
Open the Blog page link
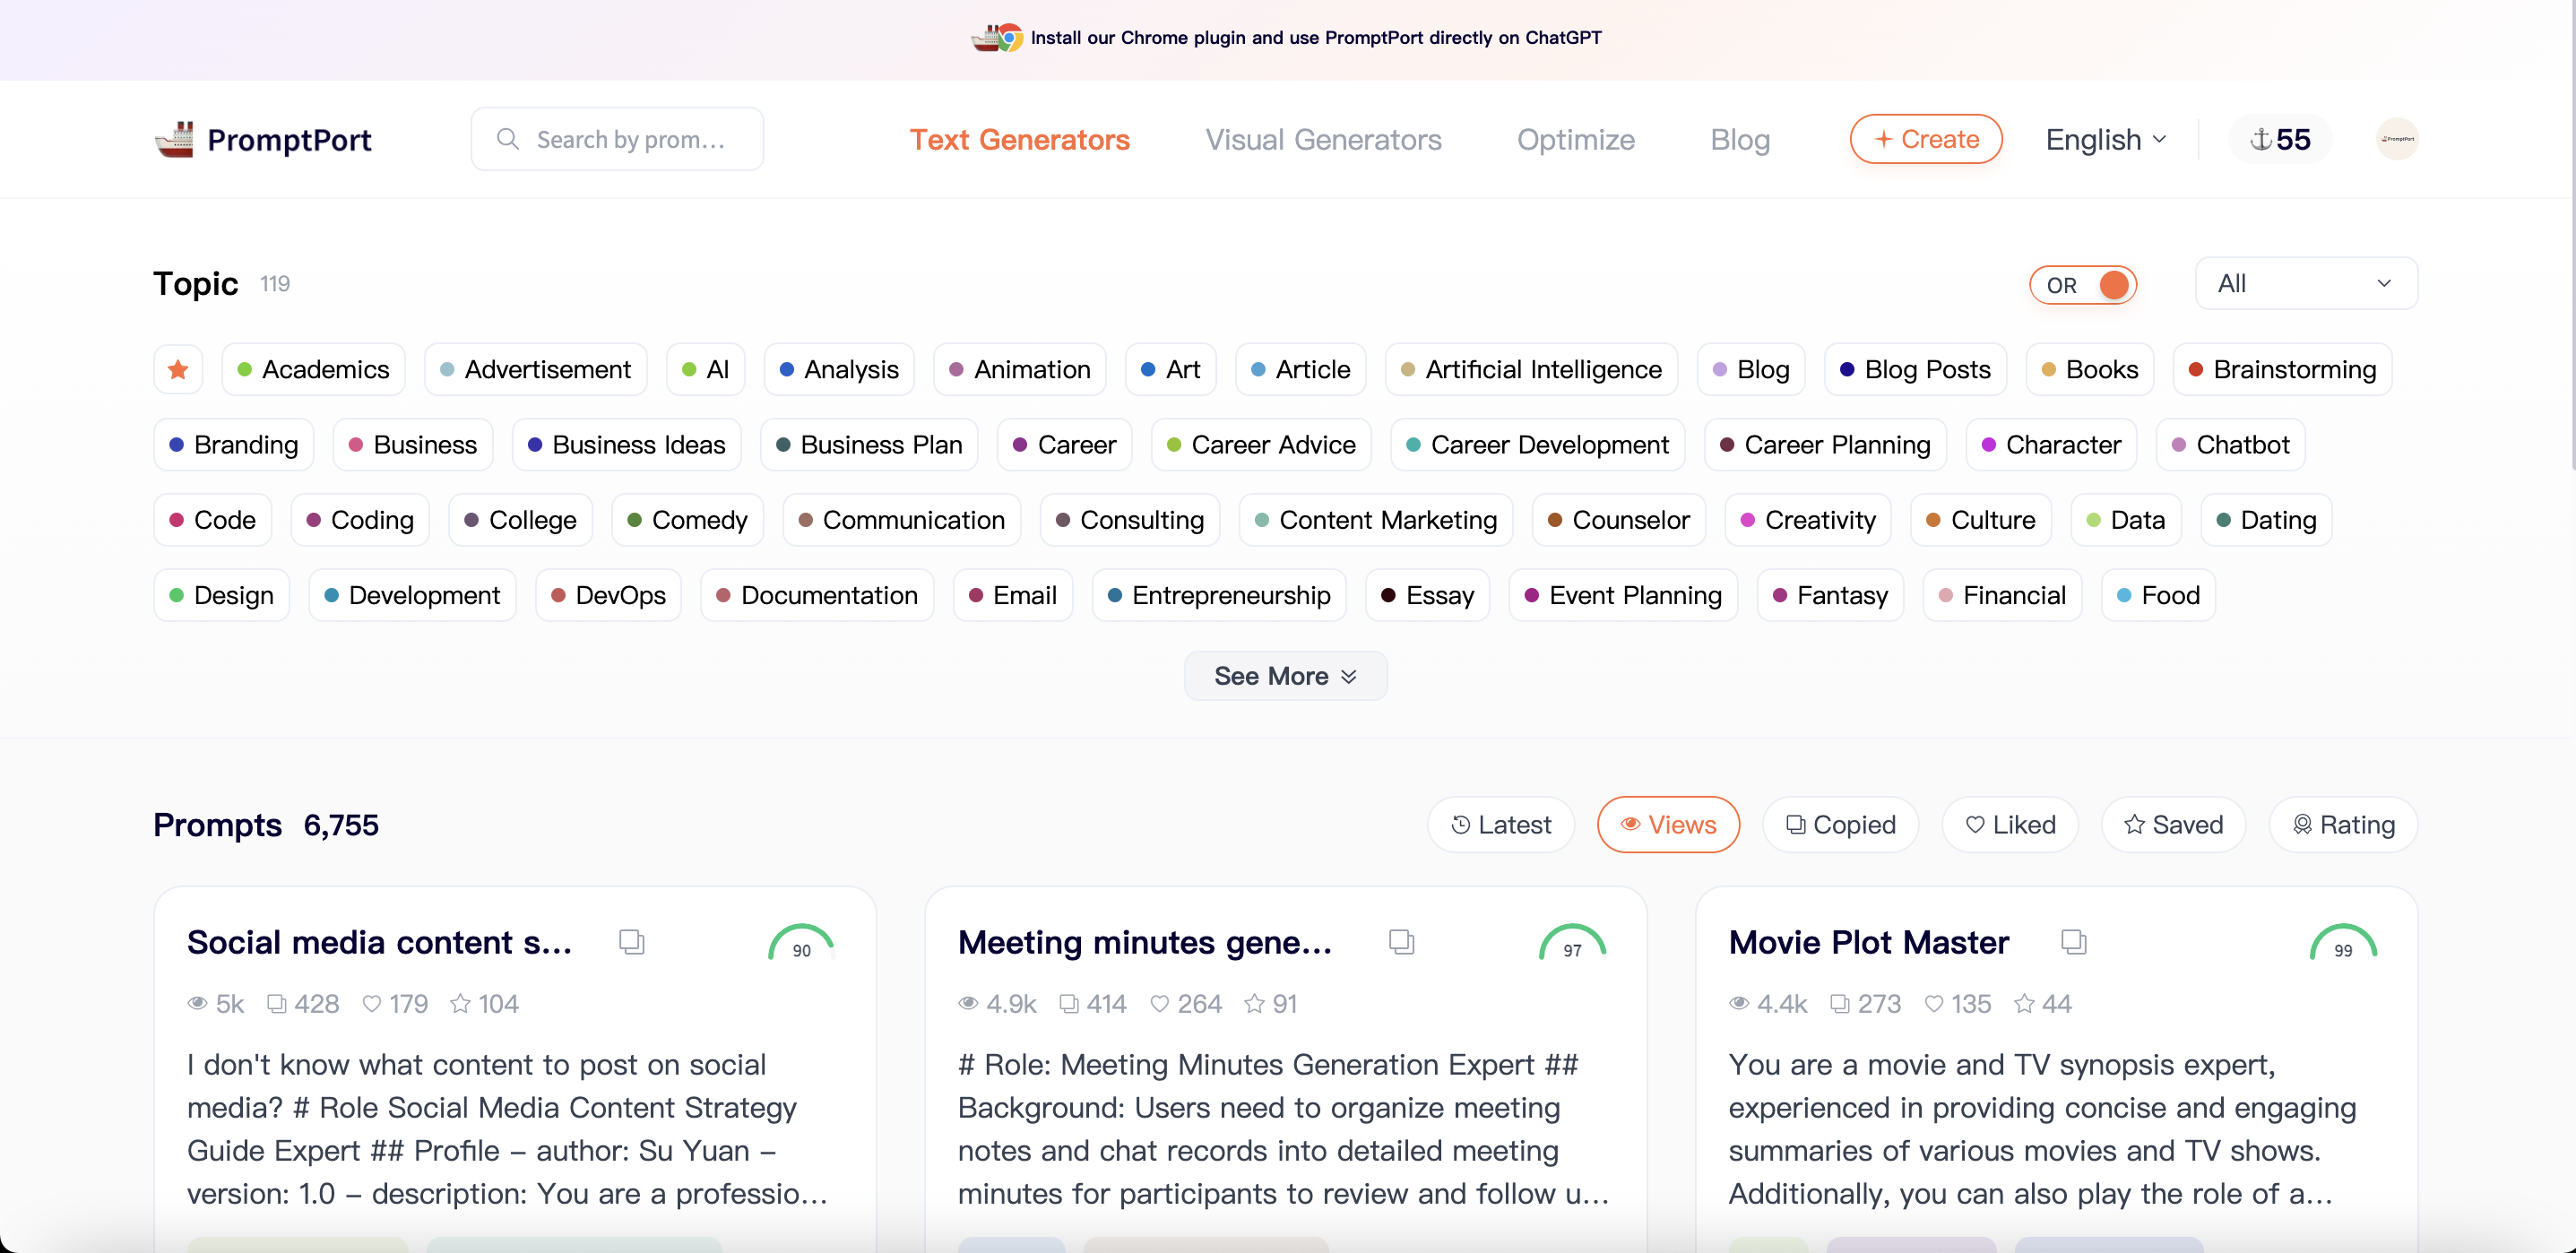pos(1740,140)
